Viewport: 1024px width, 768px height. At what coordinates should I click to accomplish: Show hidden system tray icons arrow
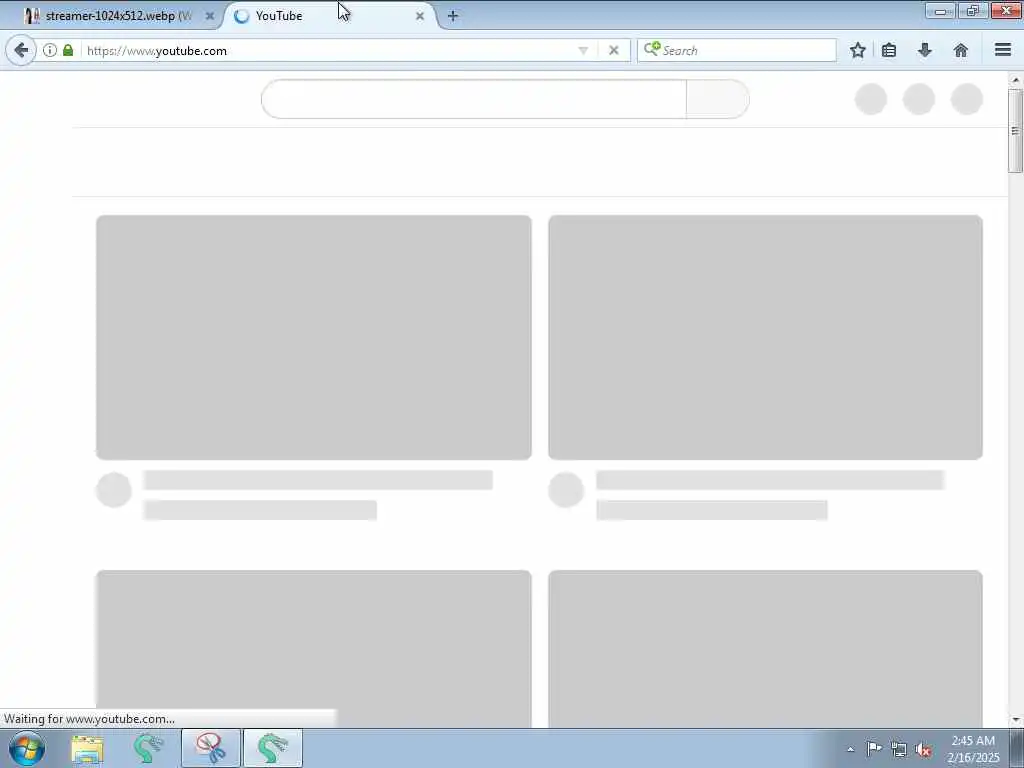click(x=850, y=749)
